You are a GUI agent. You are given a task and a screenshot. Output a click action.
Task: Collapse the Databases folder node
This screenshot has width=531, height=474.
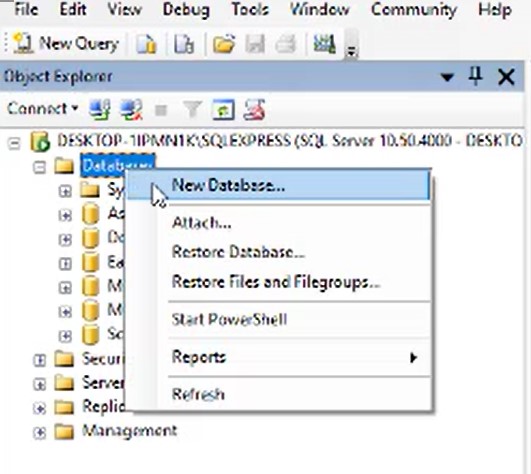click(x=39, y=167)
